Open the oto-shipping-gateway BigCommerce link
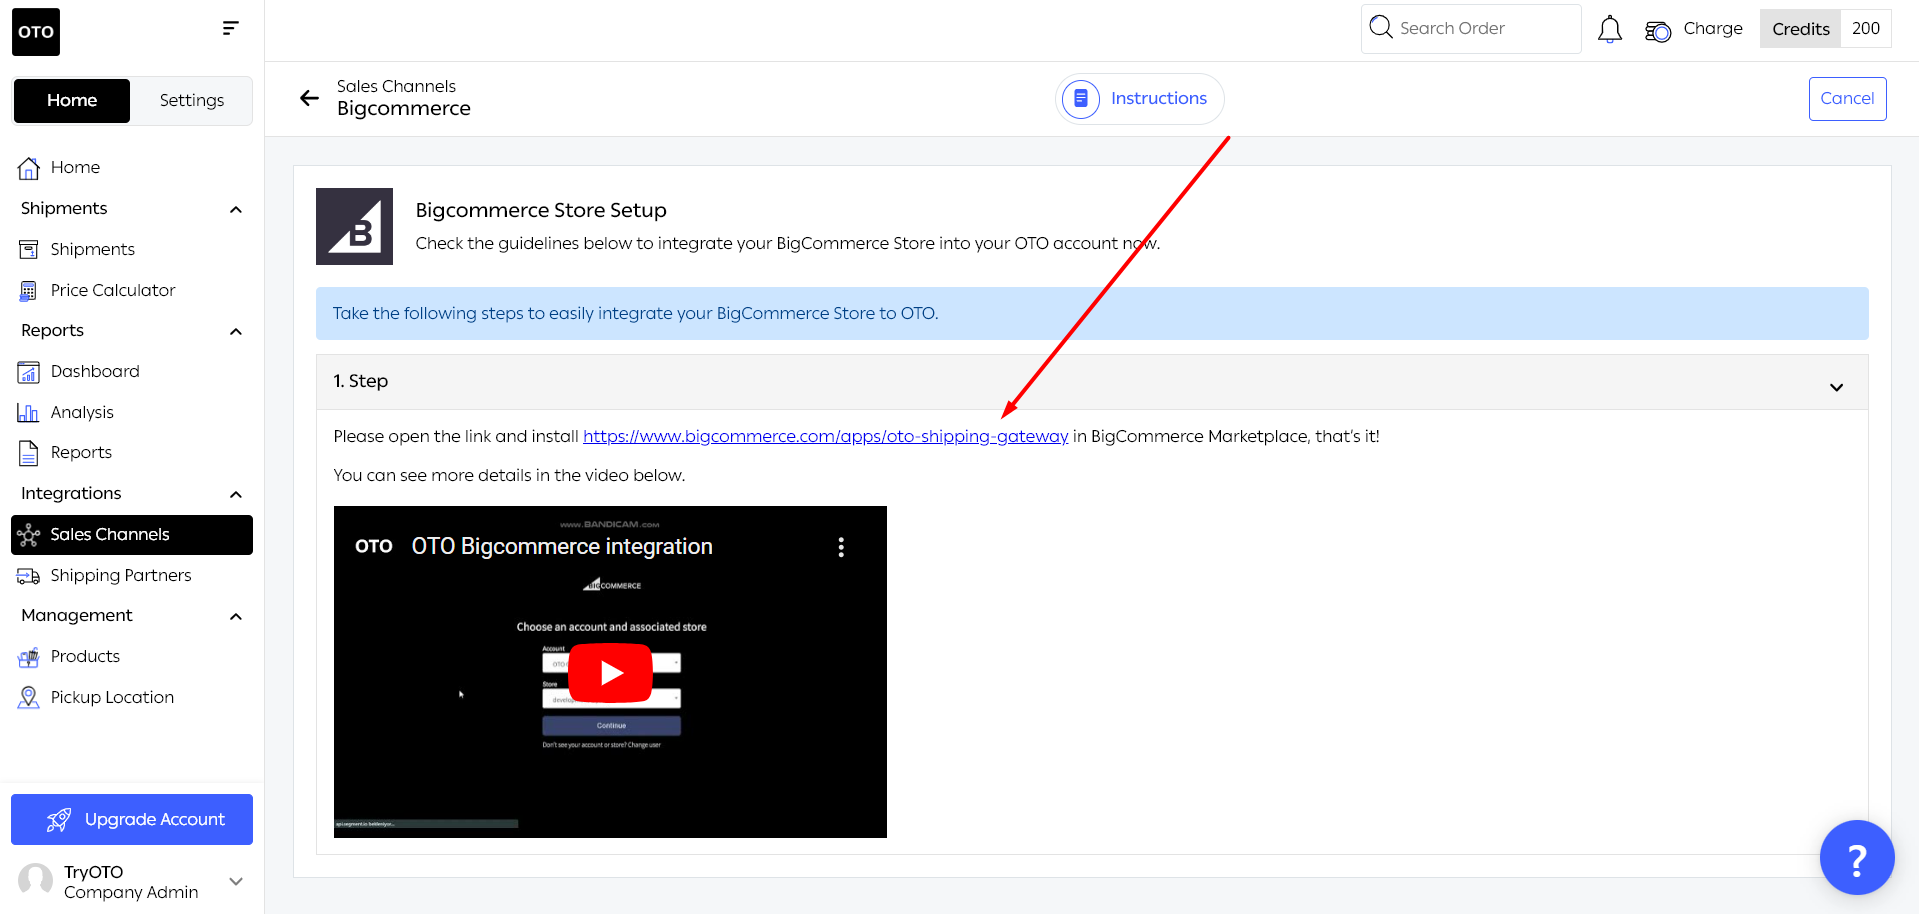Image resolution: width=1919 pixels, height=914 pixels. [825, 437]
